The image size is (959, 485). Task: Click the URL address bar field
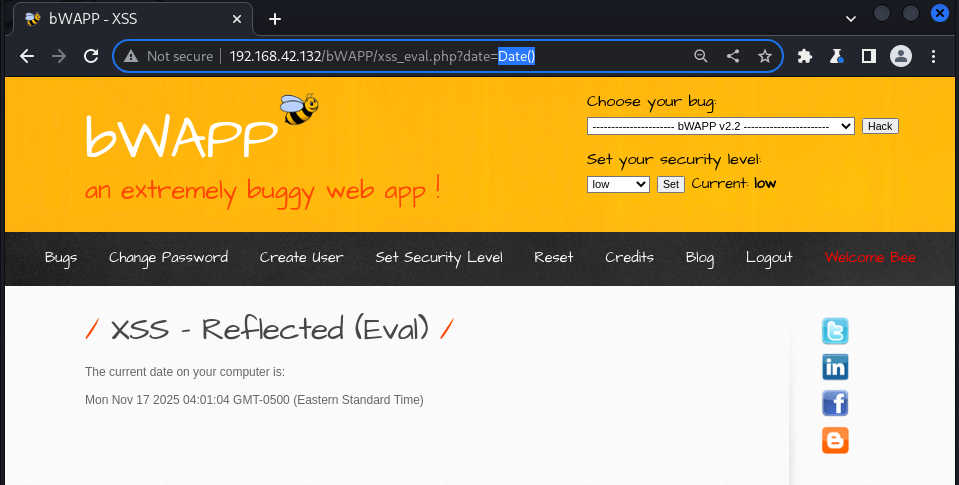point(400,57)
